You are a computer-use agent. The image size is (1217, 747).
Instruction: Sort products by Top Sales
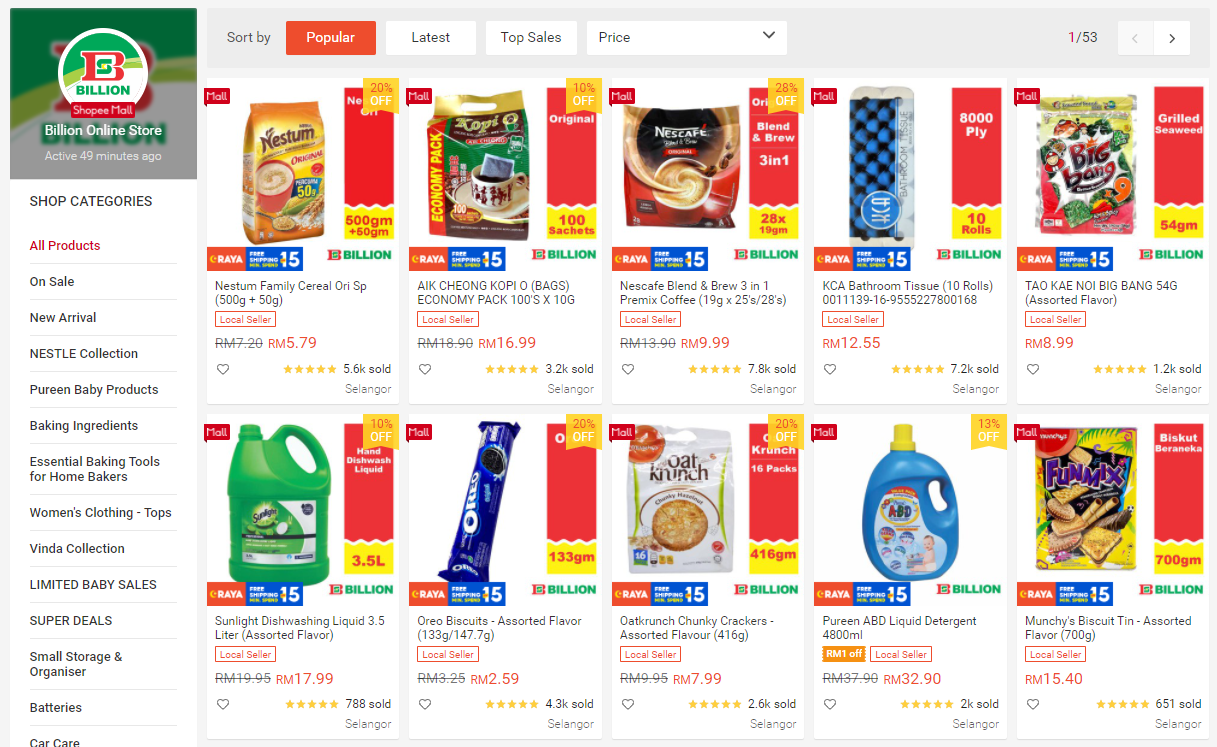[x=531, y=38]
